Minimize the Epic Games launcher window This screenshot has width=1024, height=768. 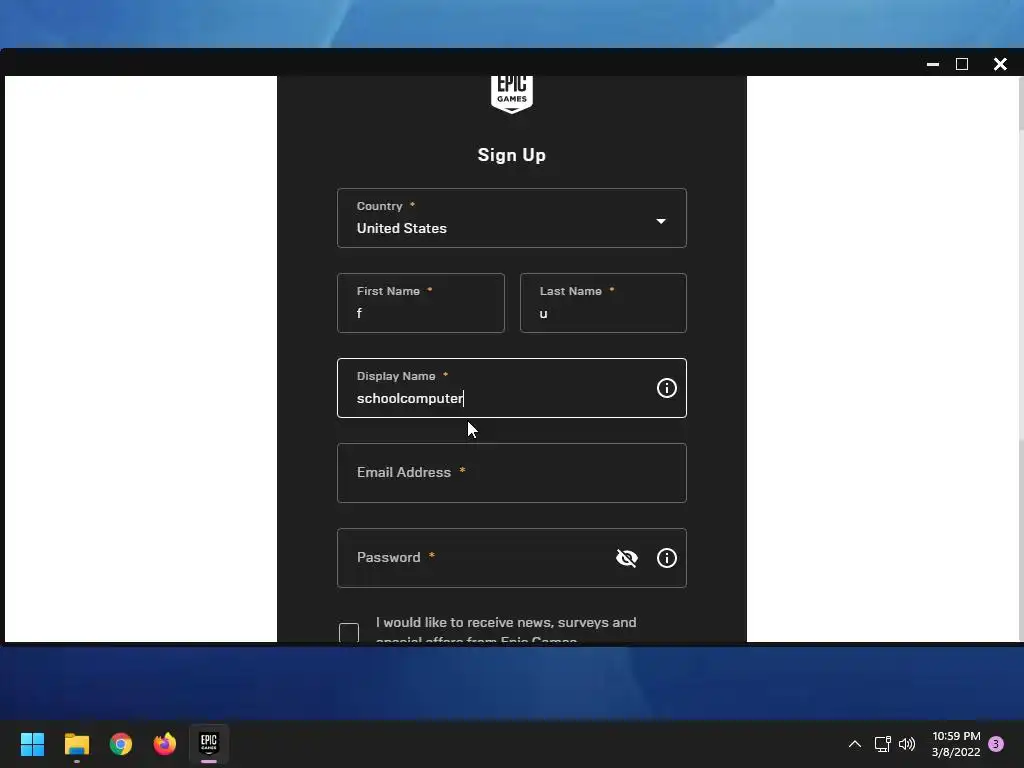pos(933,64)
